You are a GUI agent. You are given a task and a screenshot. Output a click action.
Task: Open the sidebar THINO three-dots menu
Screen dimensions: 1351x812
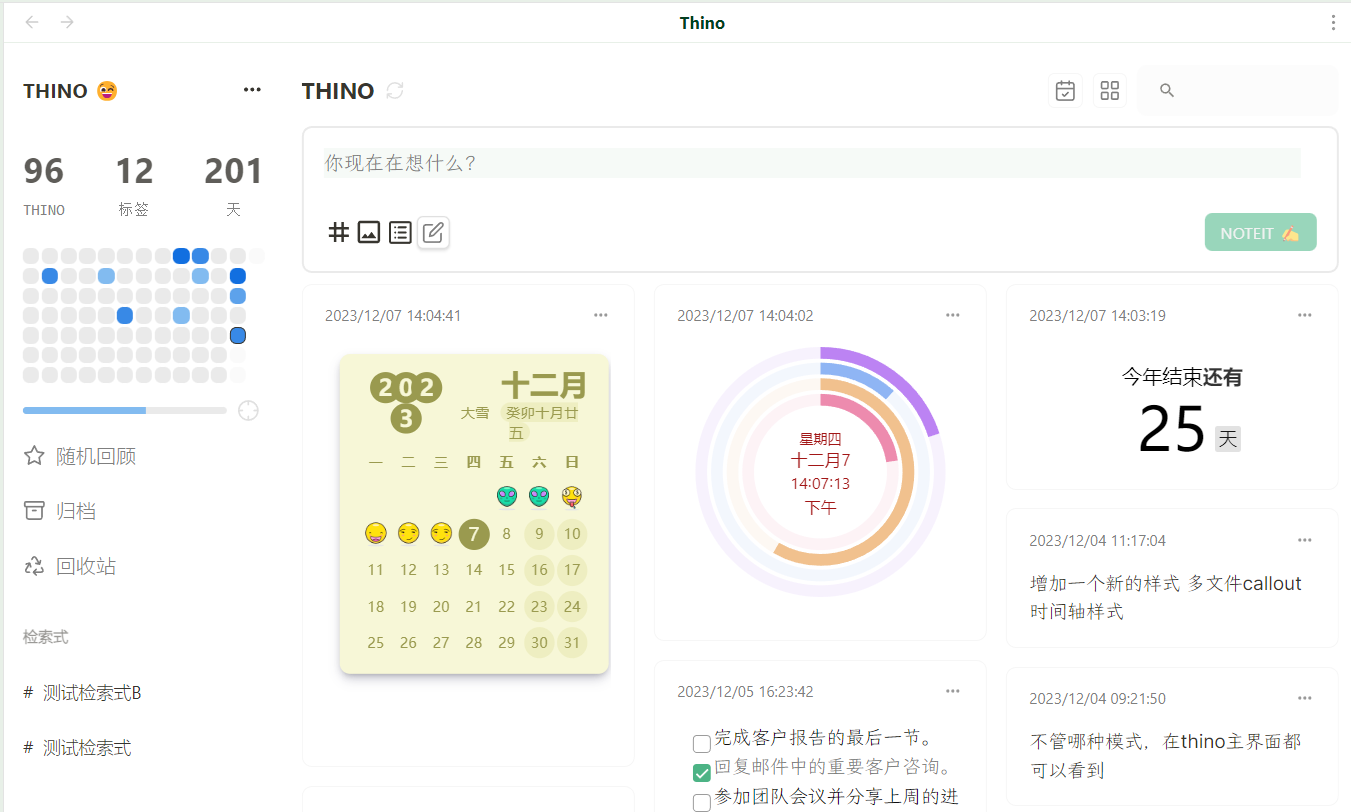pos(252,90)
